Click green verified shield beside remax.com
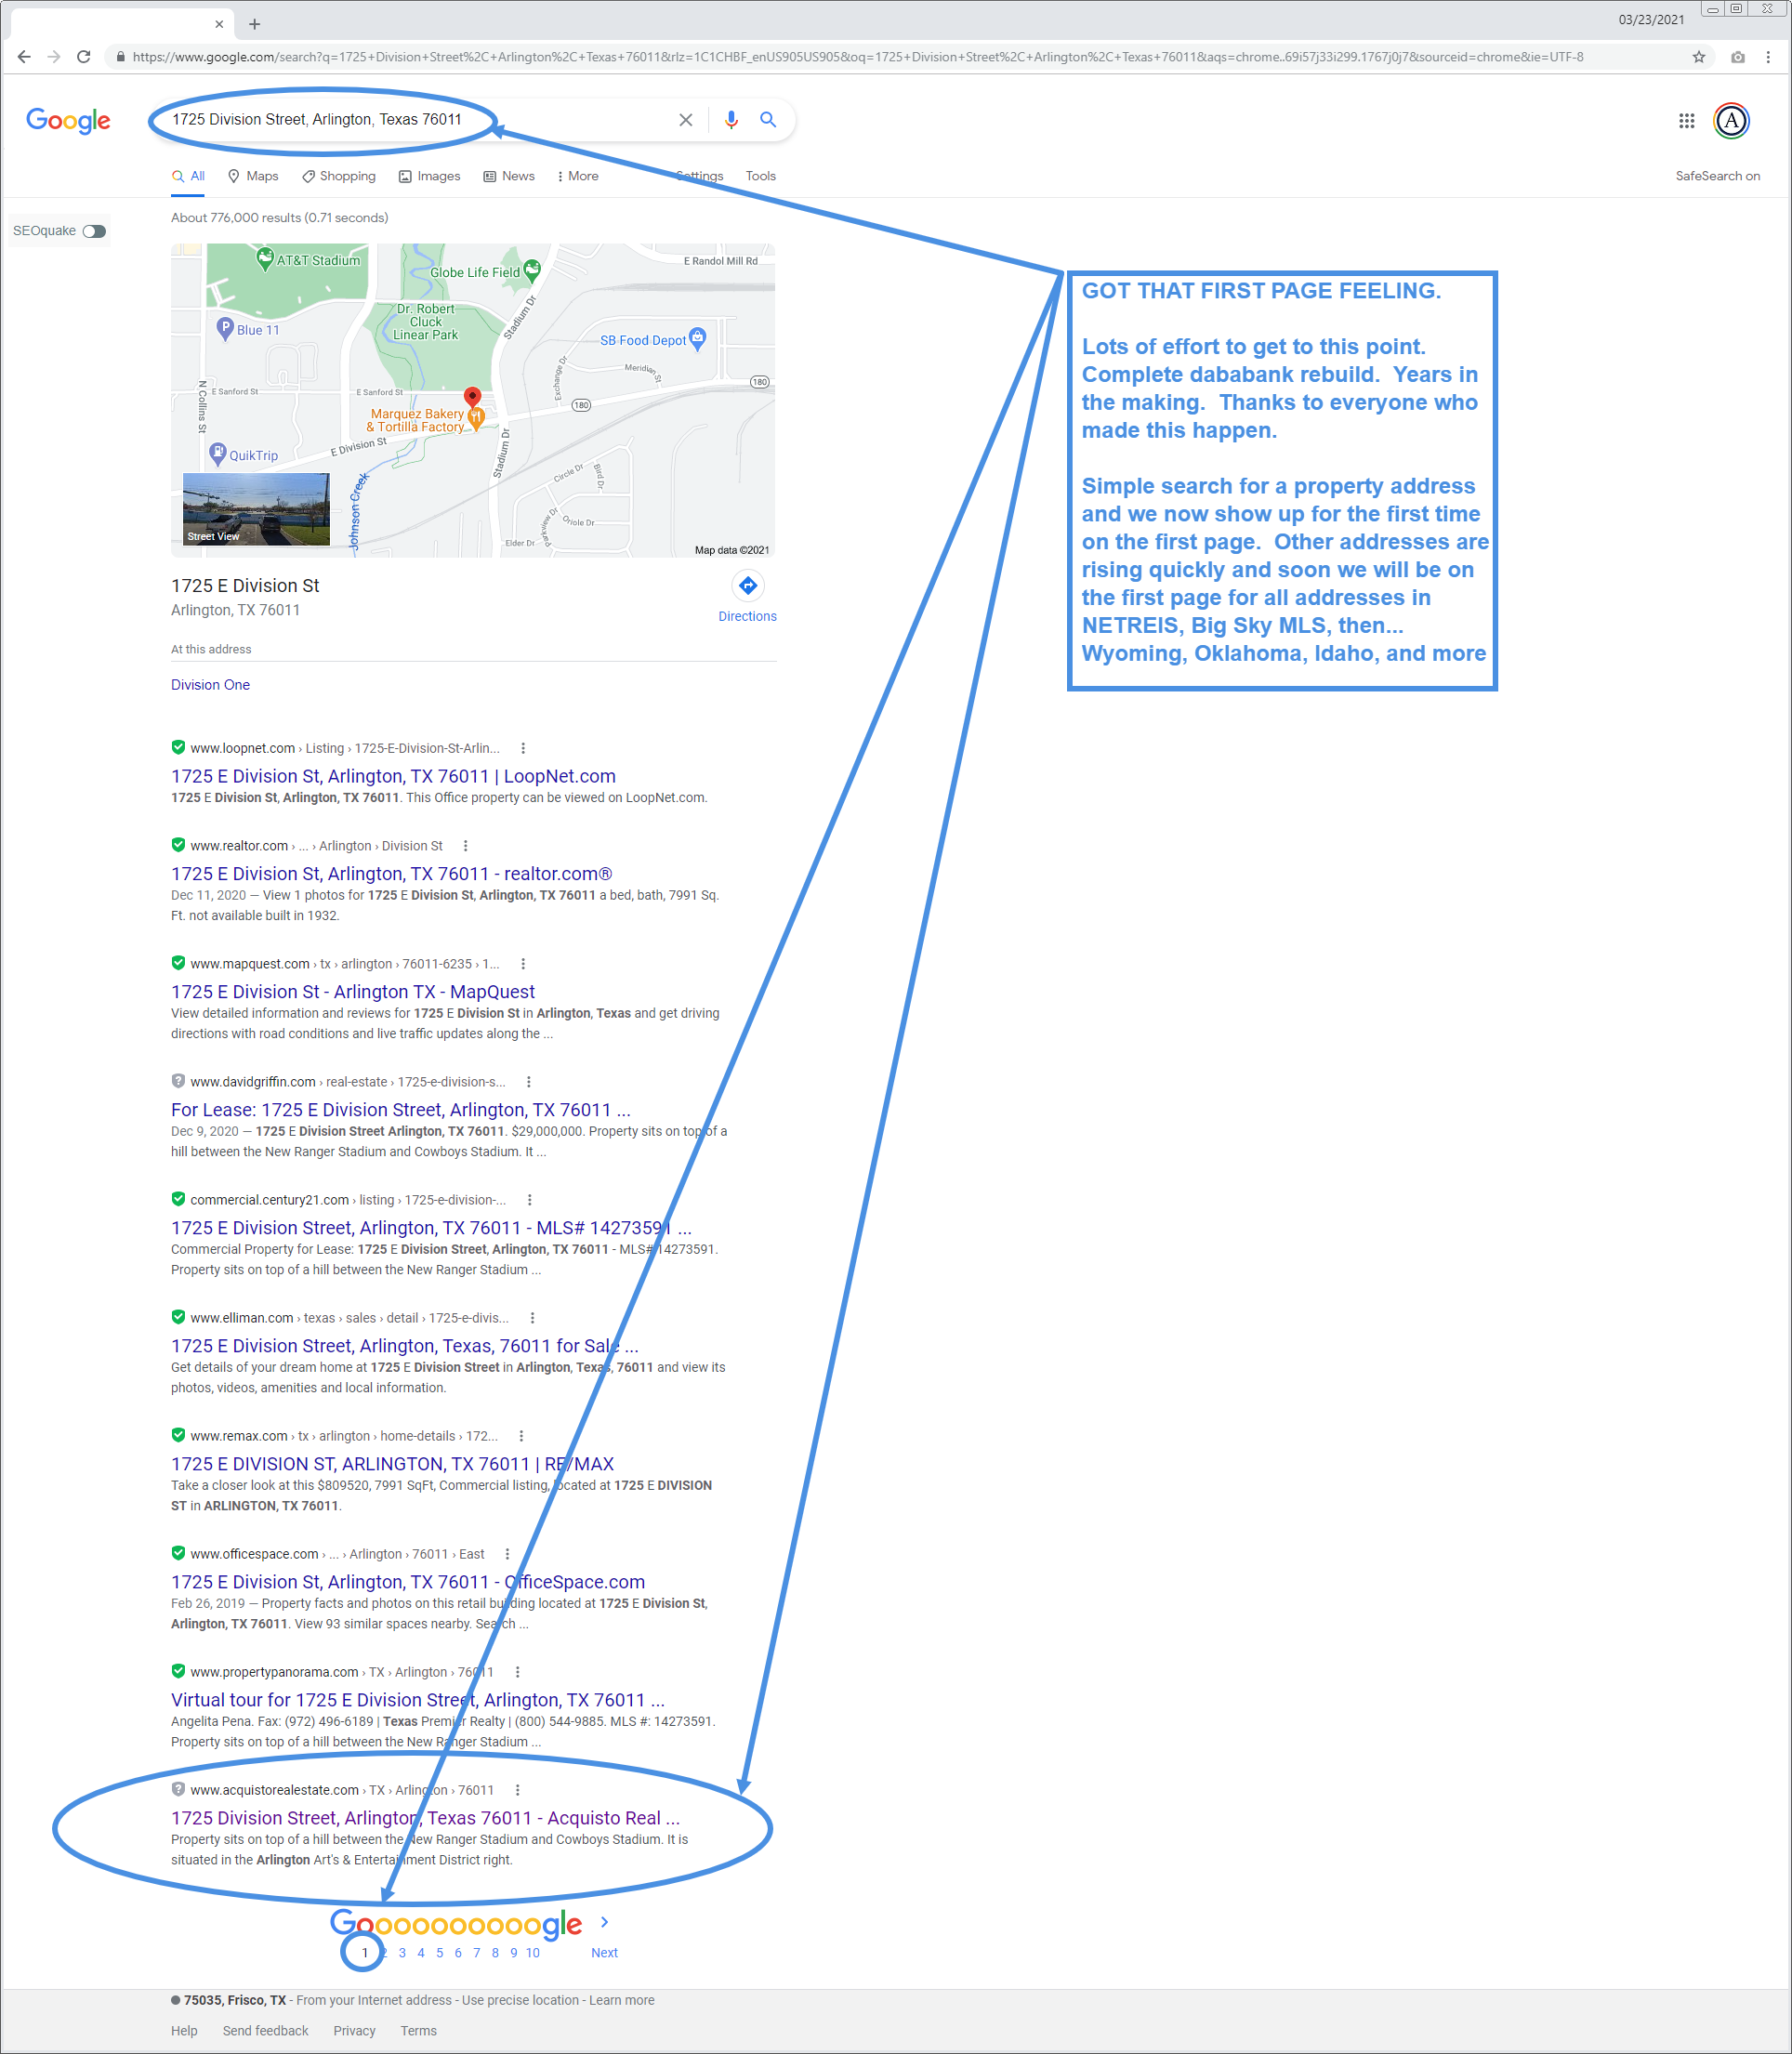Viewport: 1792px width, 2054px height. (178, 1435)
